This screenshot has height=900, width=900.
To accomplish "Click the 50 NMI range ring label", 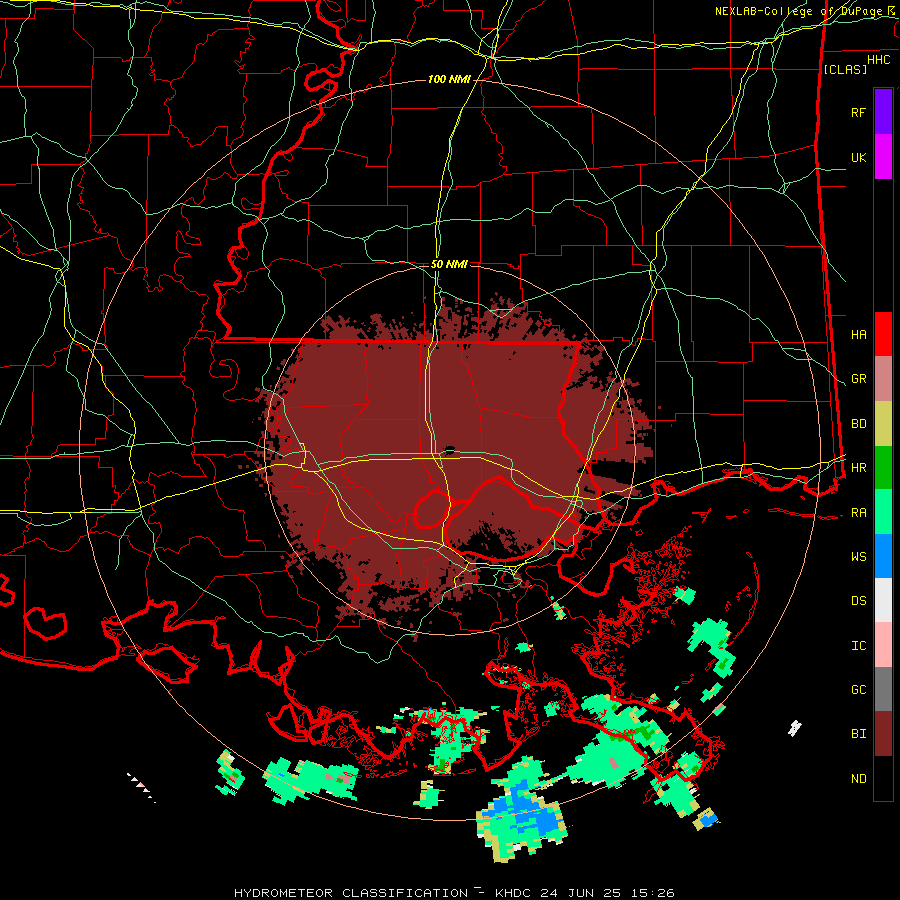I will [x=449, y=264].
